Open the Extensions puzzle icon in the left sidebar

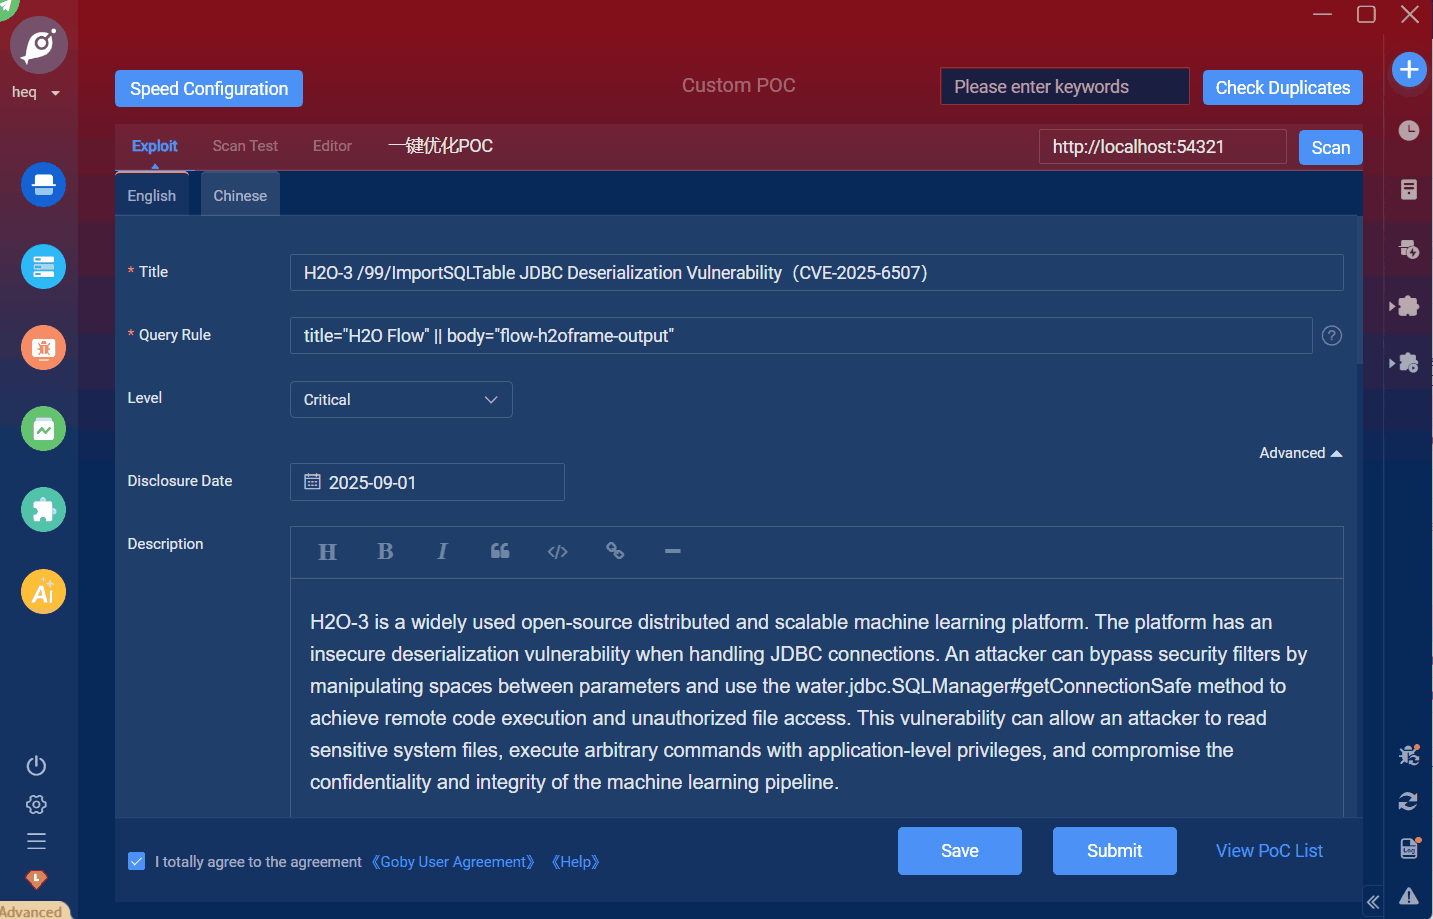click(x=43, y=510)
